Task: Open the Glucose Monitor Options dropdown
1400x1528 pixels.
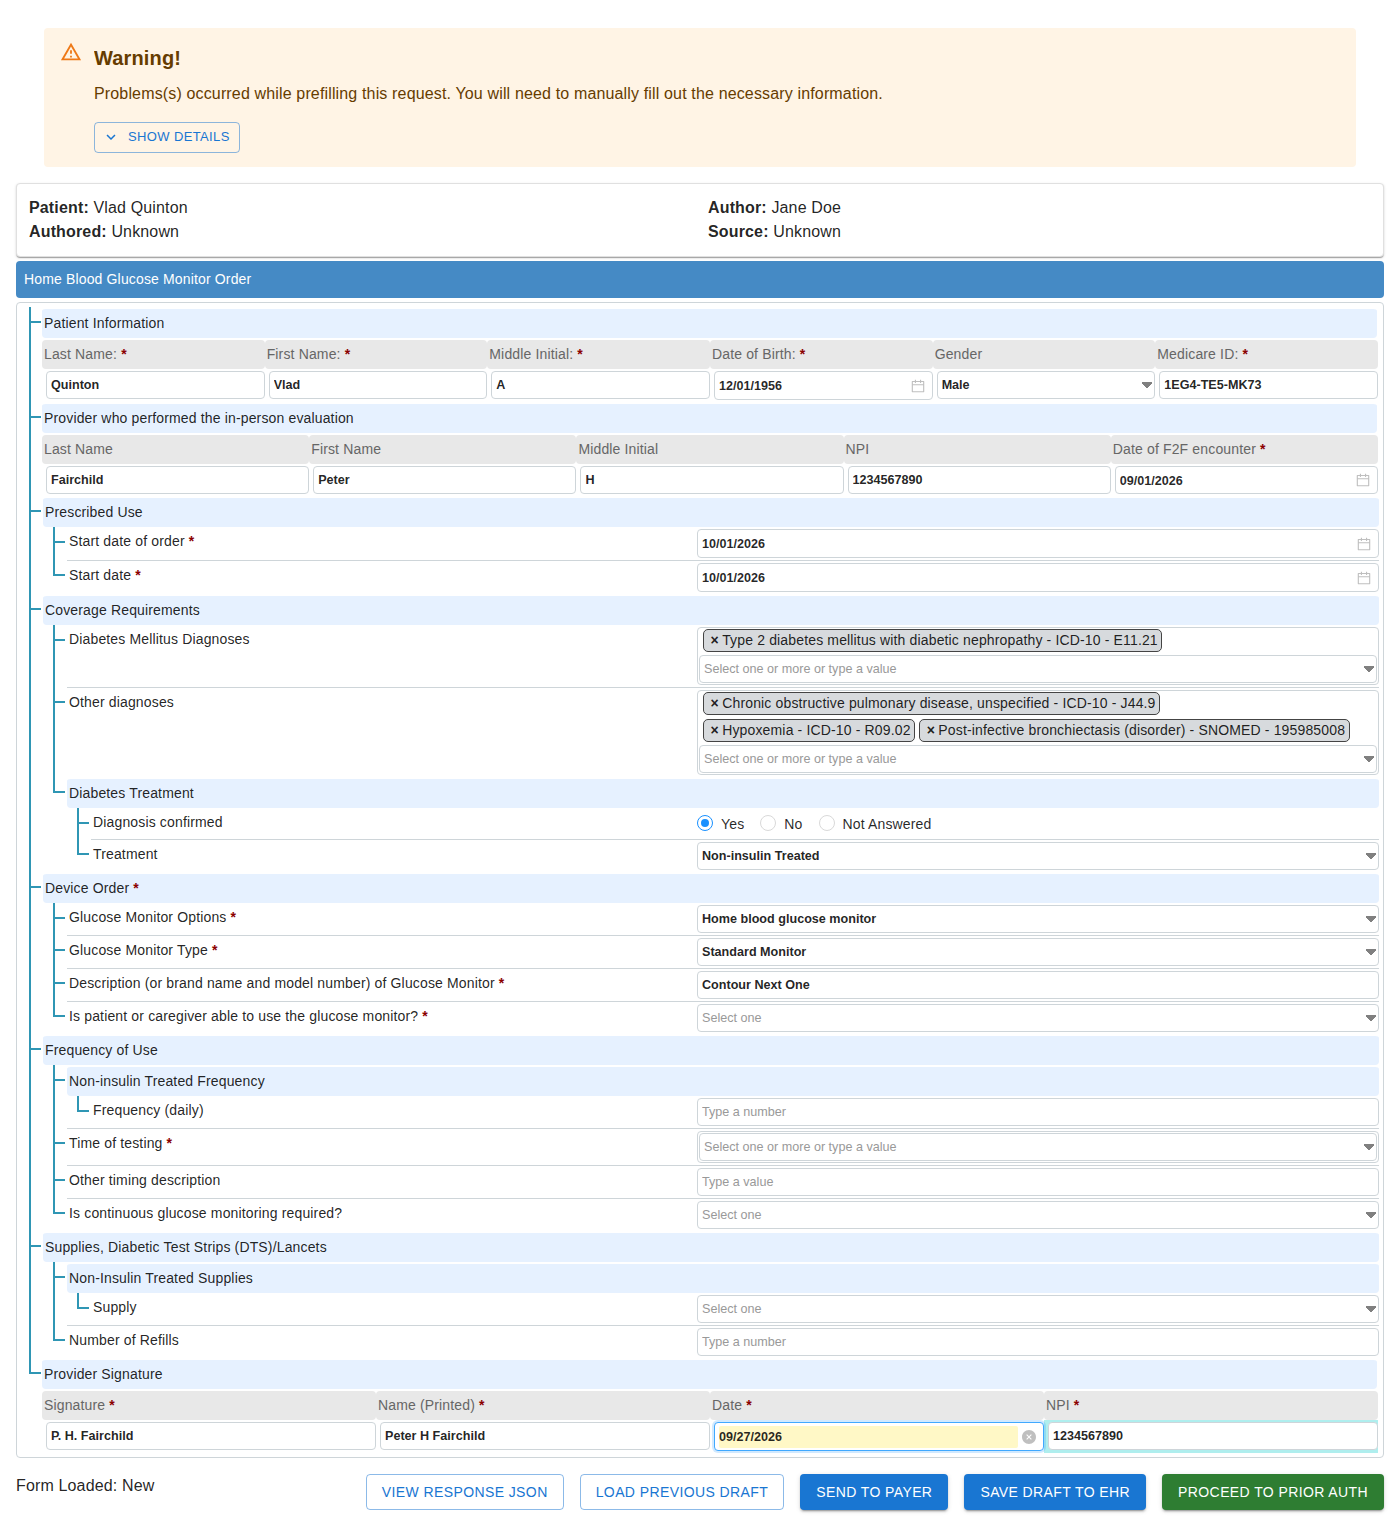Action: 1038,919
